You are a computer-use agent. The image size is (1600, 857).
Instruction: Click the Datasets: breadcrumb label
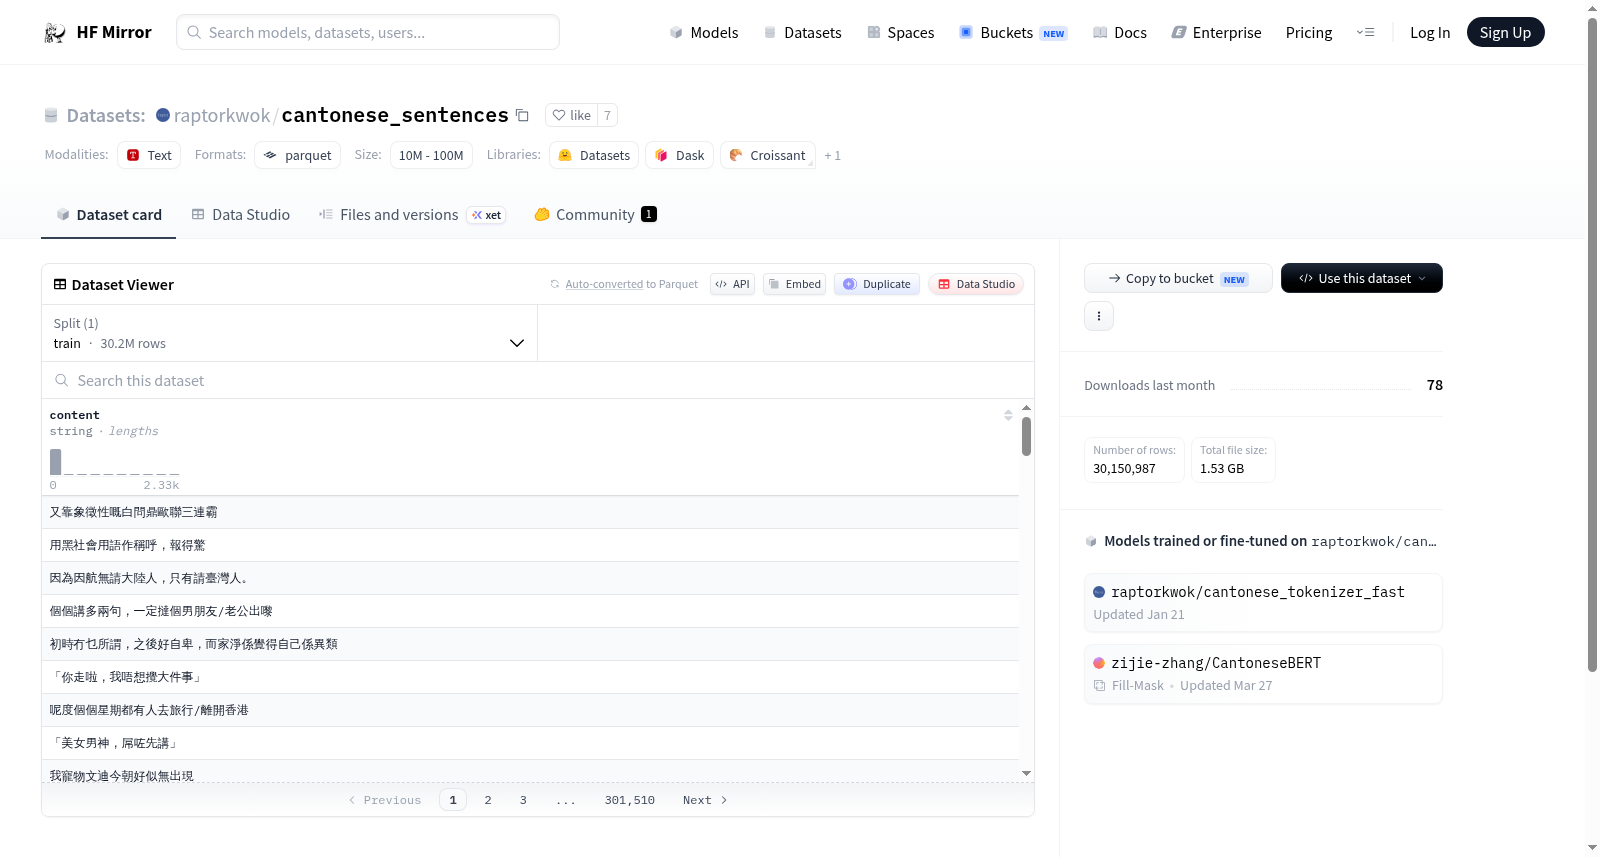point(106,116)
